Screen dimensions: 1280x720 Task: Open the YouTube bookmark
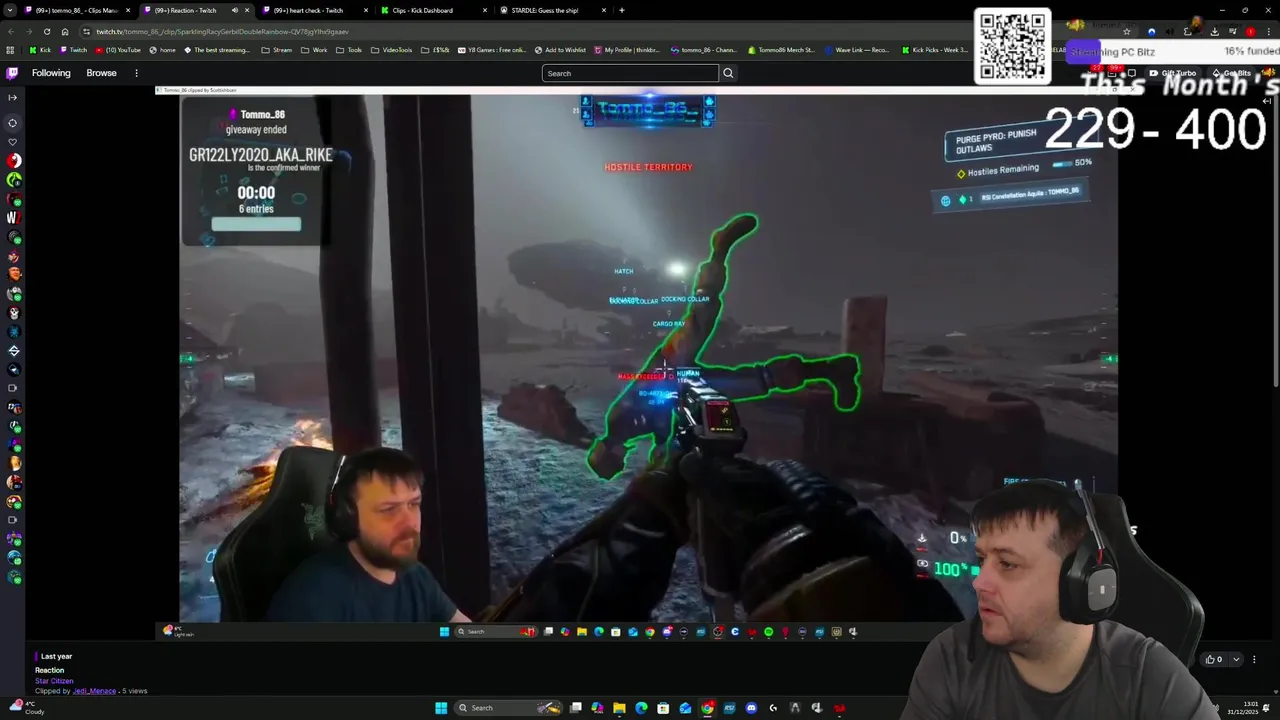point(118,50)
